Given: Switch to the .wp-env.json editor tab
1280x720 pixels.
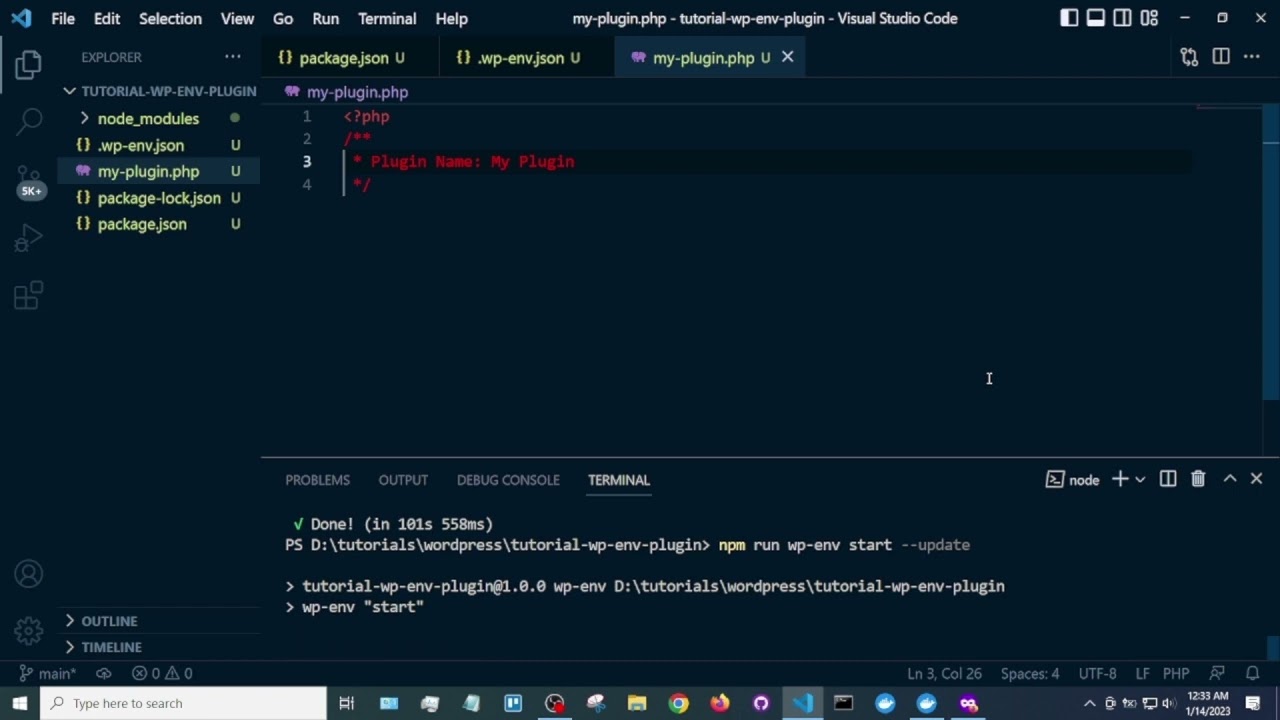Looking at the screenshot, I should click(x=527, y=57).
